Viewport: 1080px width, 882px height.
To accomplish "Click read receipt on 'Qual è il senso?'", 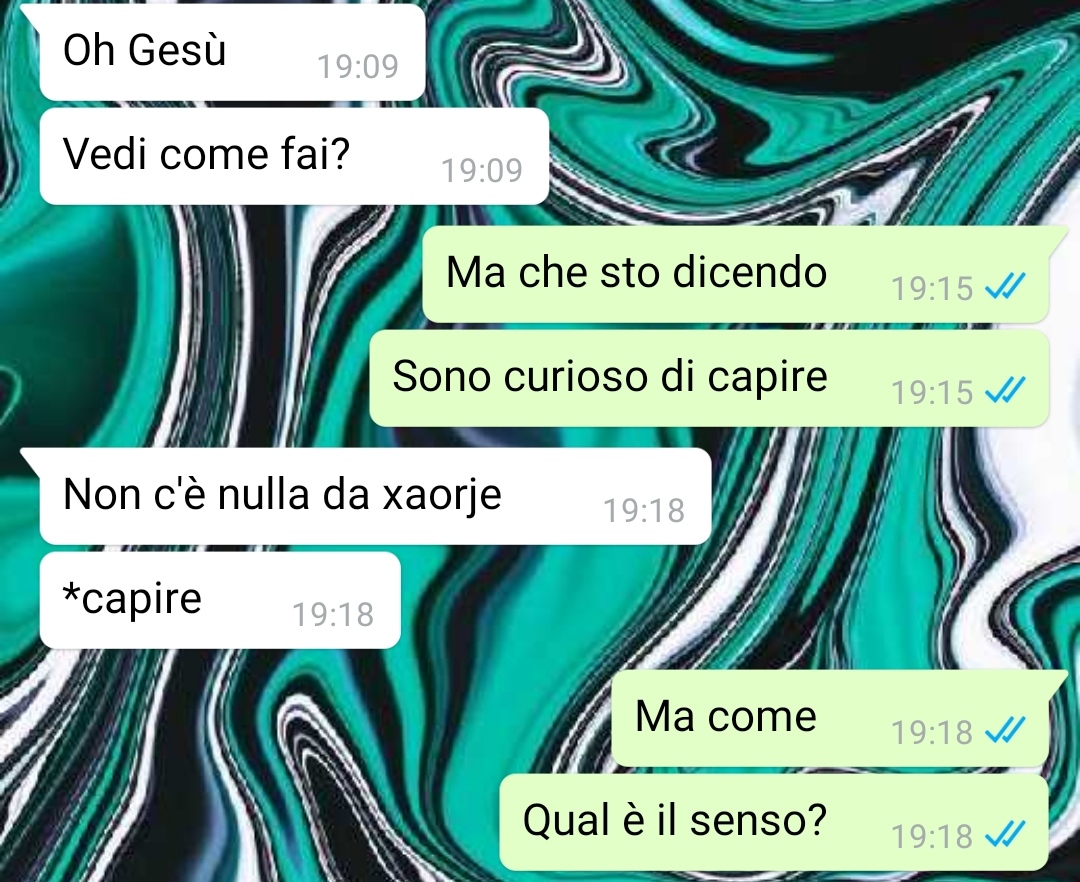I will 1006,834.
